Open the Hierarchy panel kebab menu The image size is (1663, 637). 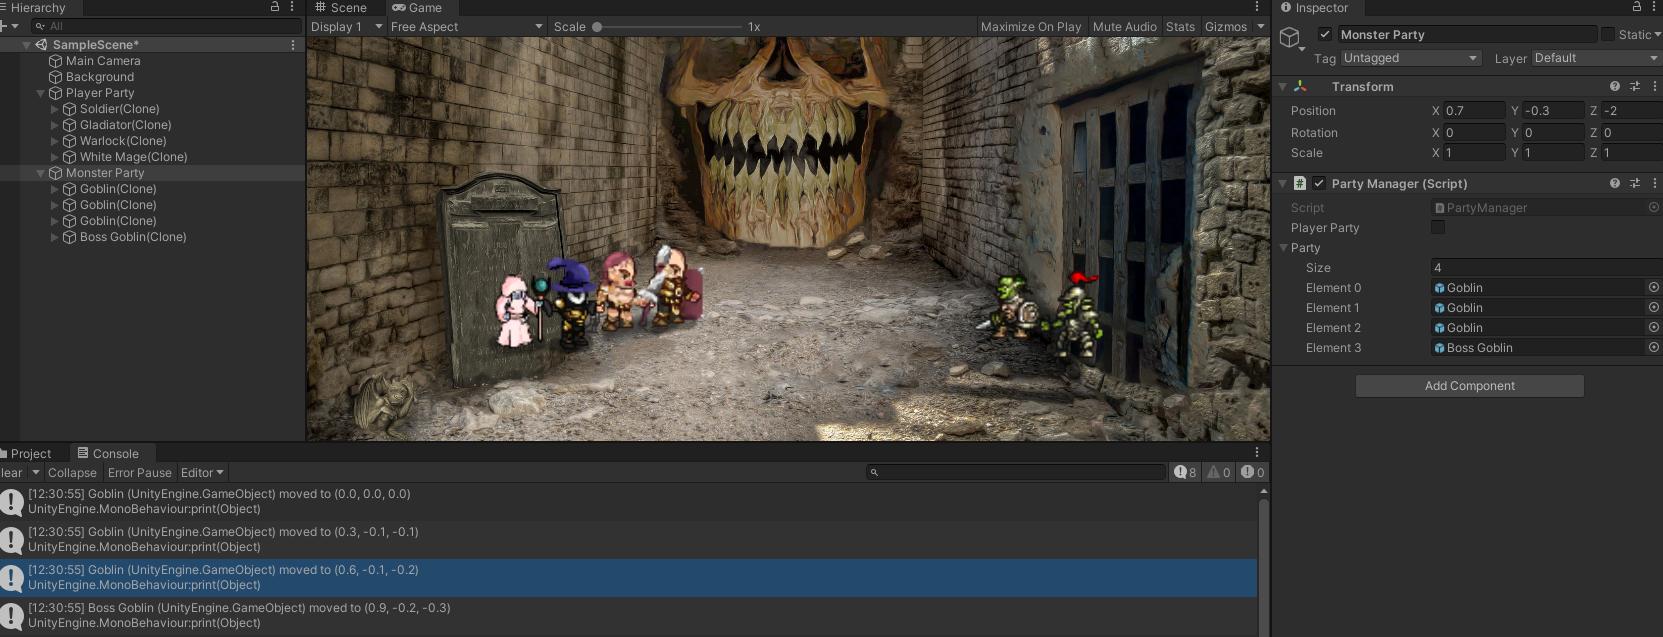pyautogui.click(x=294, y=7)
